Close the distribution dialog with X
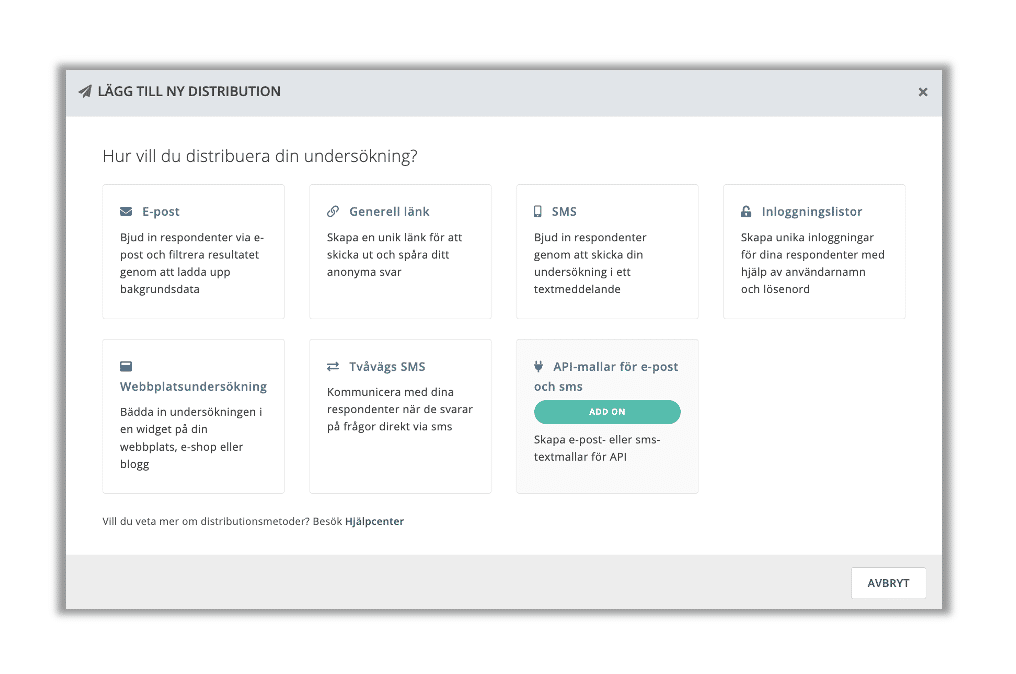This screenshot has height=674, width=1016. [923, 92]
